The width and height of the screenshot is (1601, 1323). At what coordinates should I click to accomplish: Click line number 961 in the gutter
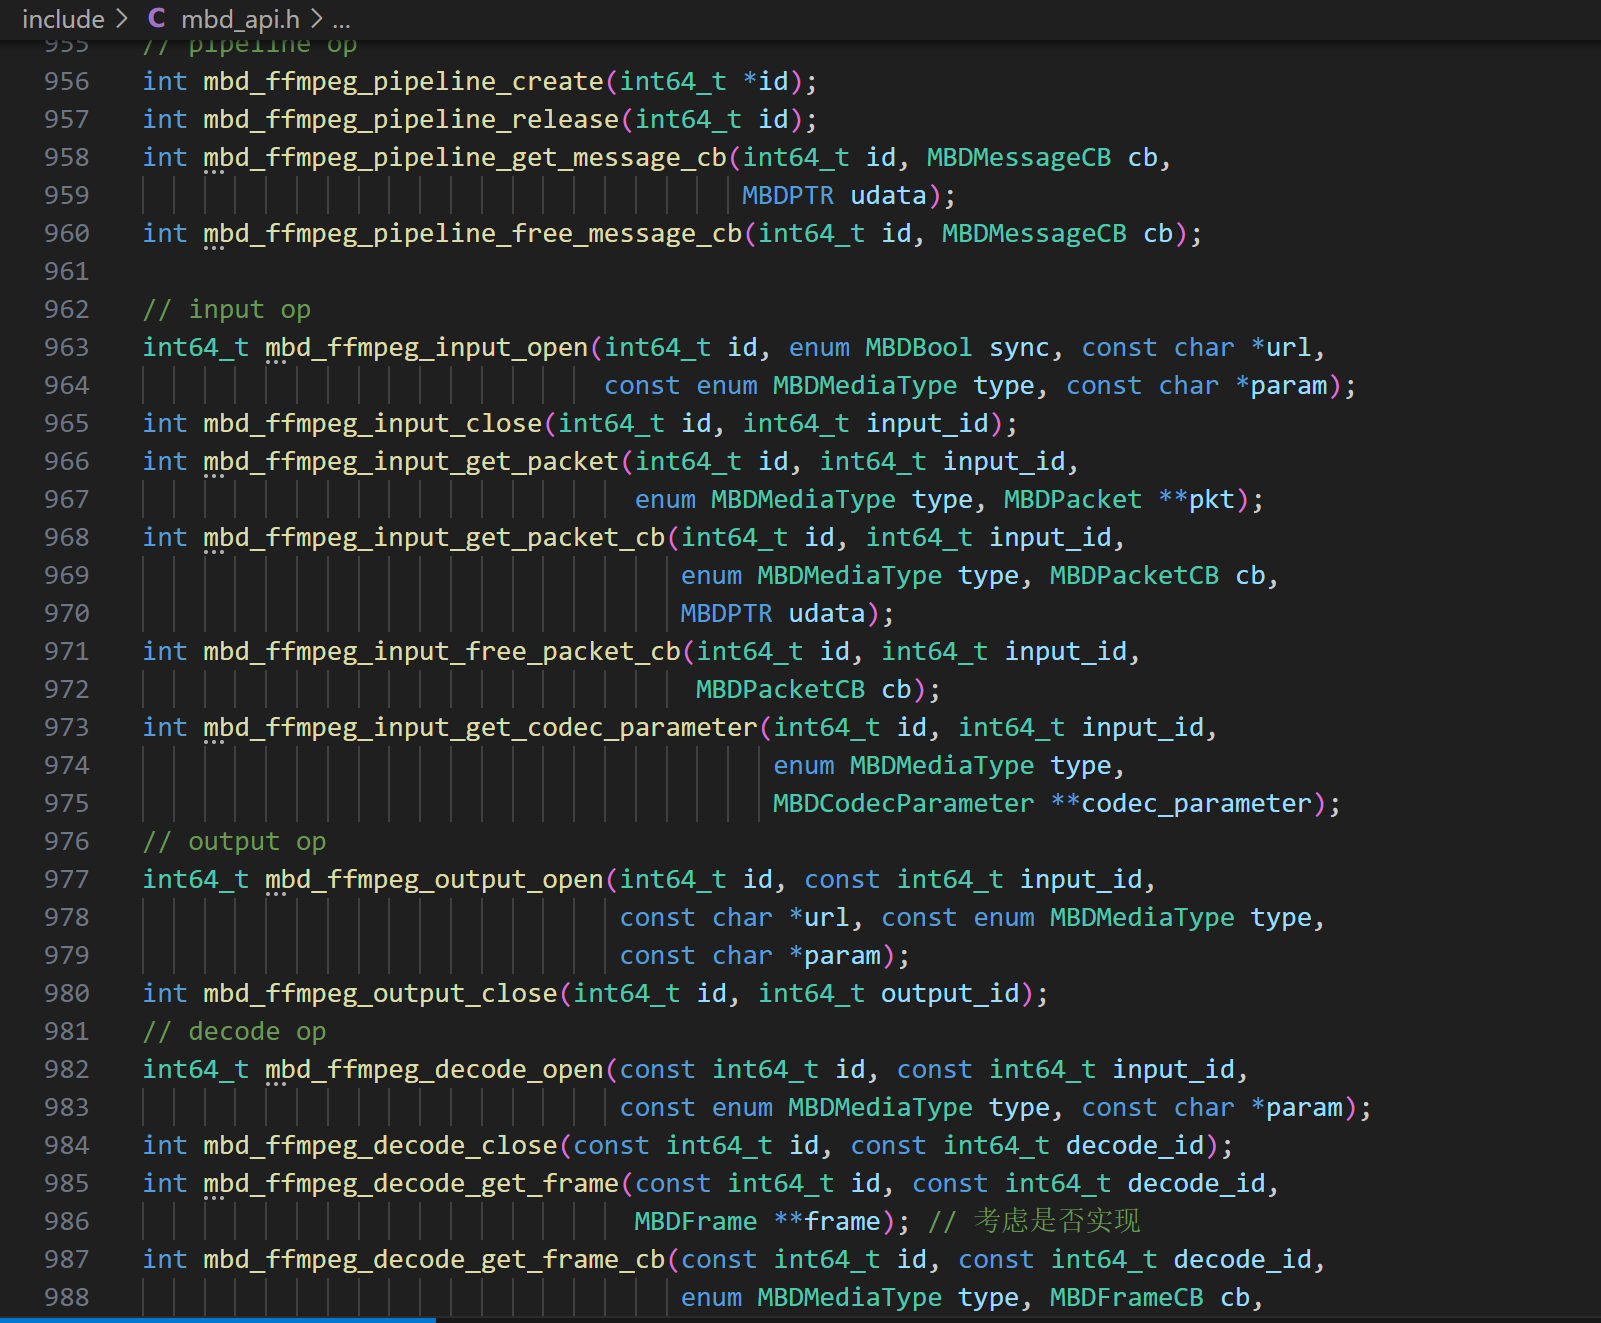pyautogui.click(x=67, y=271)
